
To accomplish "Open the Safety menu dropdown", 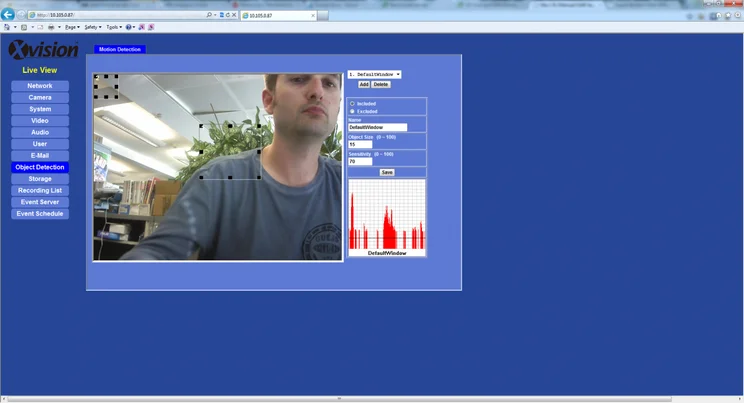I will [93, 28].
